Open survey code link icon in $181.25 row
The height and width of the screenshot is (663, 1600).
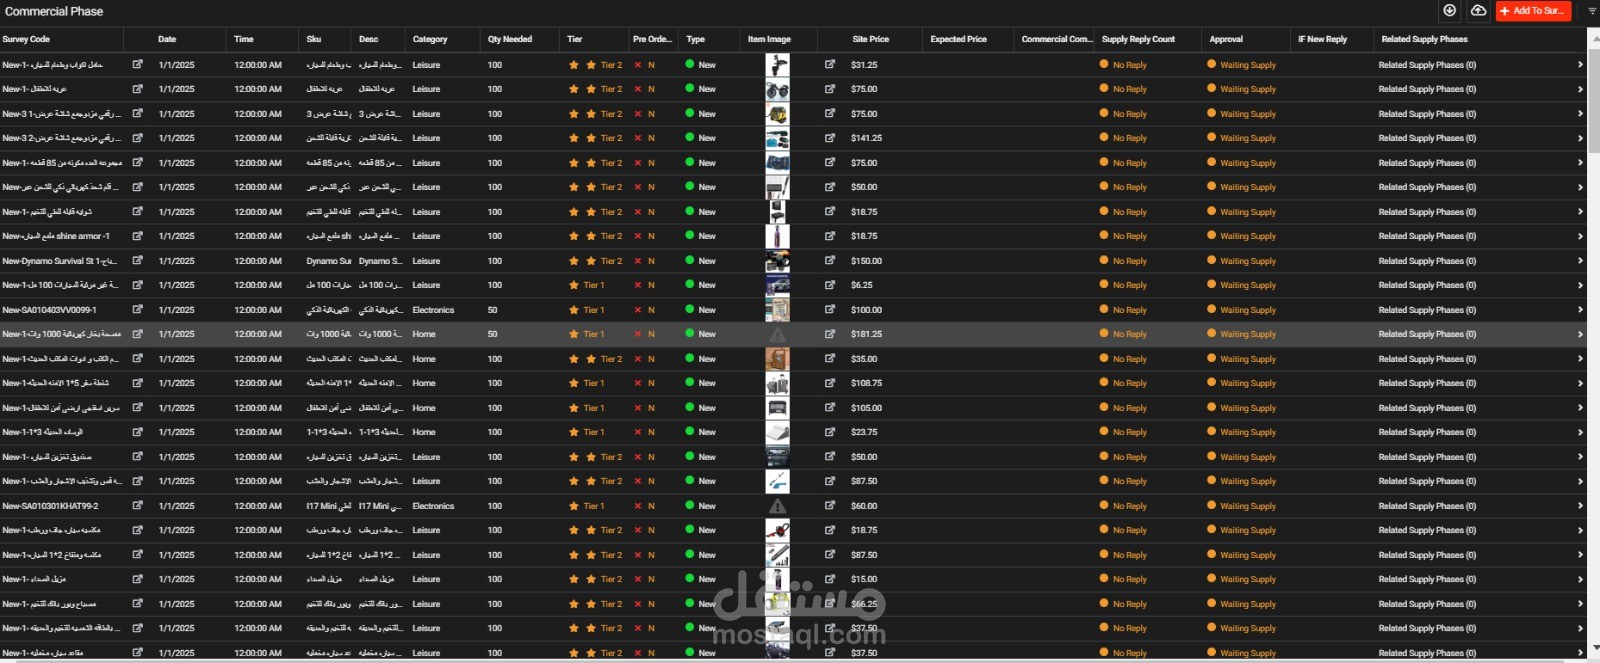click(138, 334)
